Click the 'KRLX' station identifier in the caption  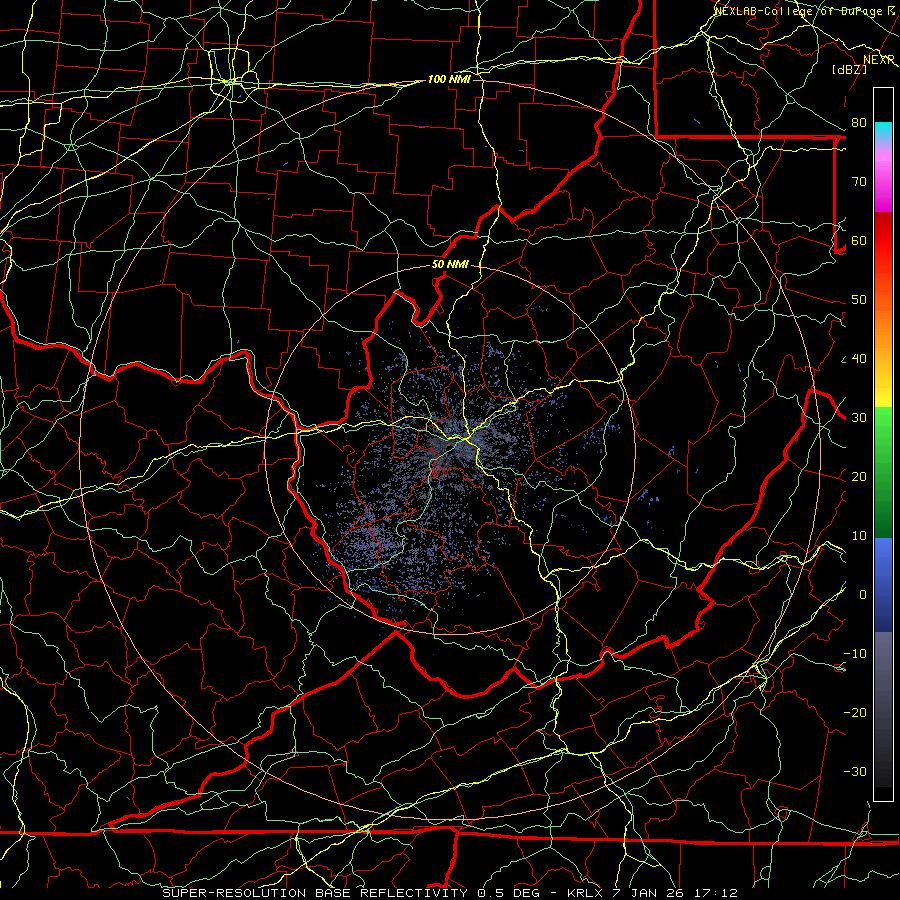(x=585, y=893)
